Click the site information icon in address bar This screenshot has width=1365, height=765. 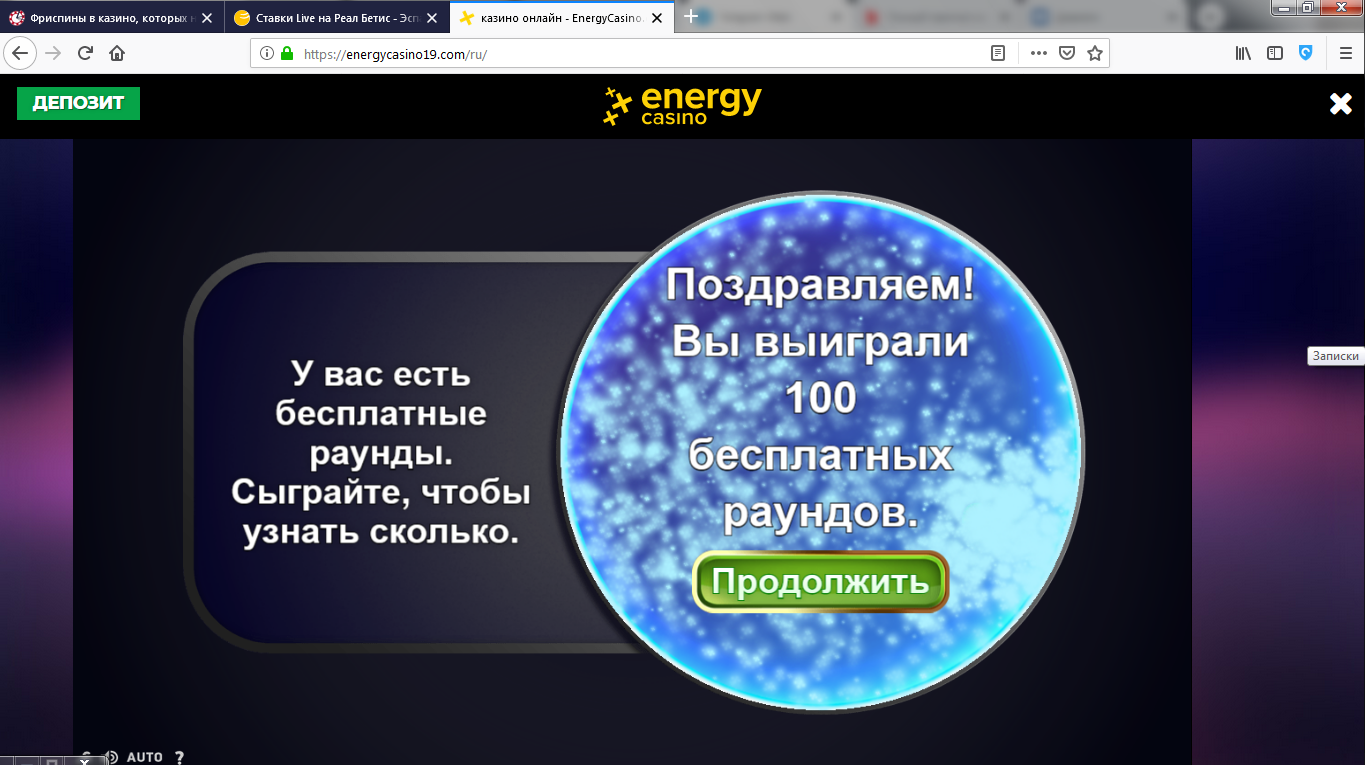click(x=267, y=53)
